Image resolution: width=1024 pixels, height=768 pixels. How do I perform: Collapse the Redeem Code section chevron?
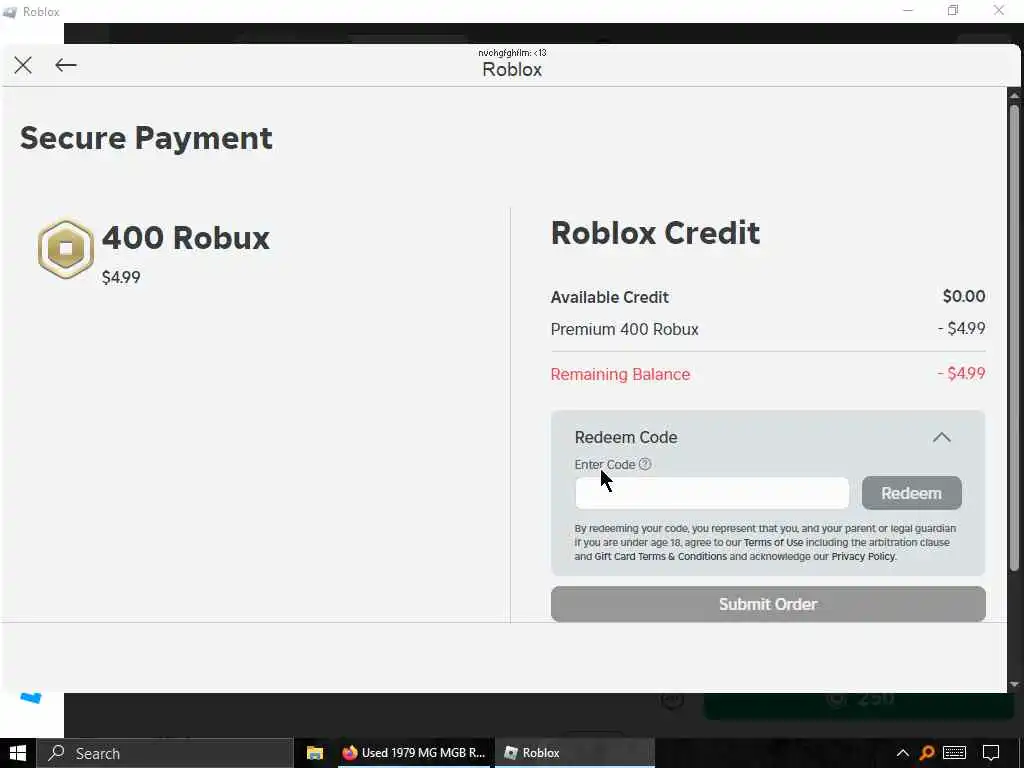click(941, 438)
